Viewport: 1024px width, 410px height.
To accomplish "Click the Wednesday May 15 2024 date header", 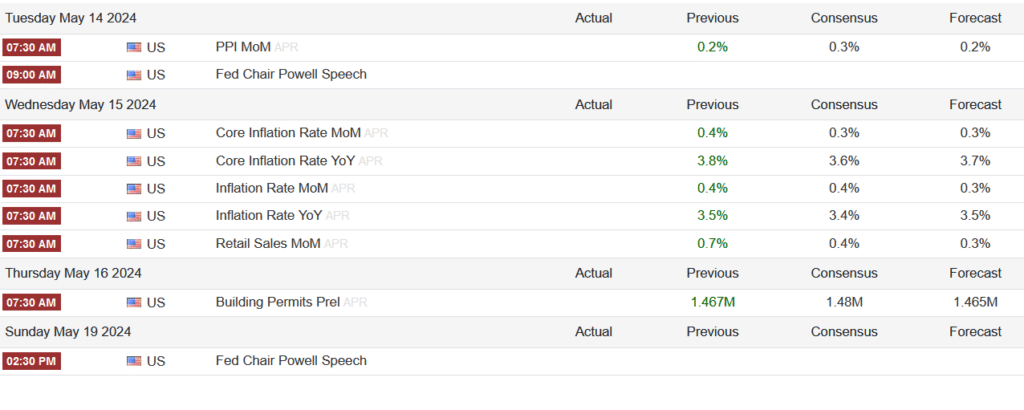I will 80,104.
